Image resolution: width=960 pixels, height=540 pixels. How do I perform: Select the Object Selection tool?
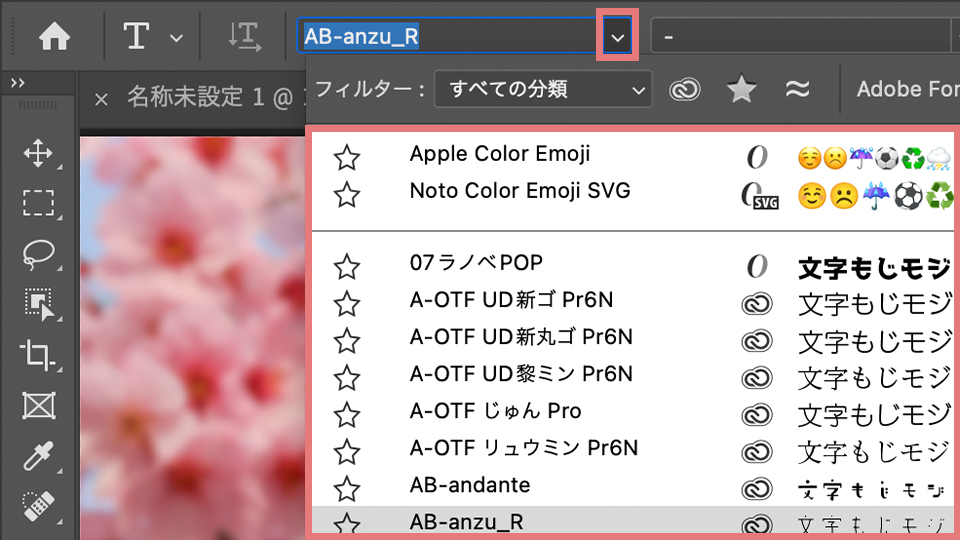[x=38, y=304]
